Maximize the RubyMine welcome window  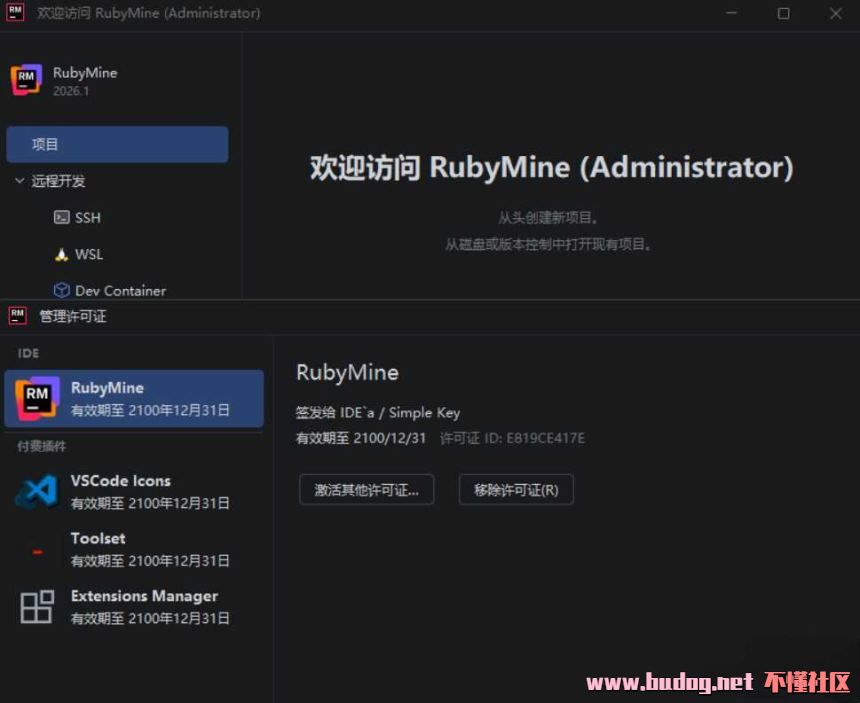(x=784, y=13)
